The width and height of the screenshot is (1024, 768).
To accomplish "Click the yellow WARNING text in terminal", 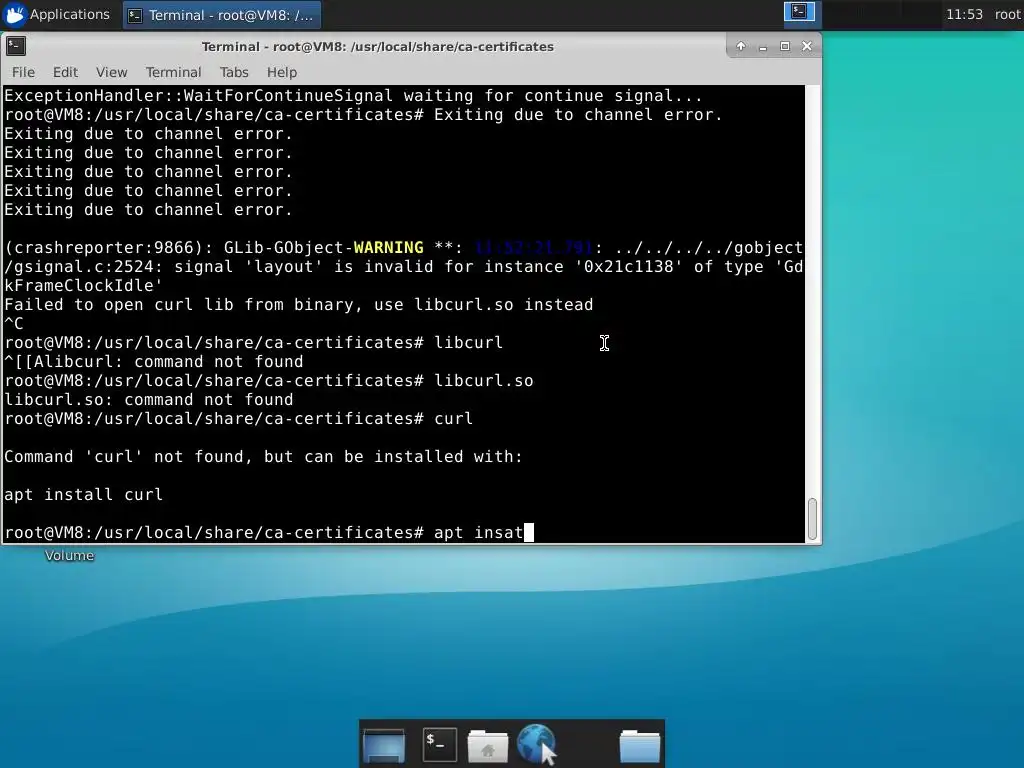I will click(389, 248).
